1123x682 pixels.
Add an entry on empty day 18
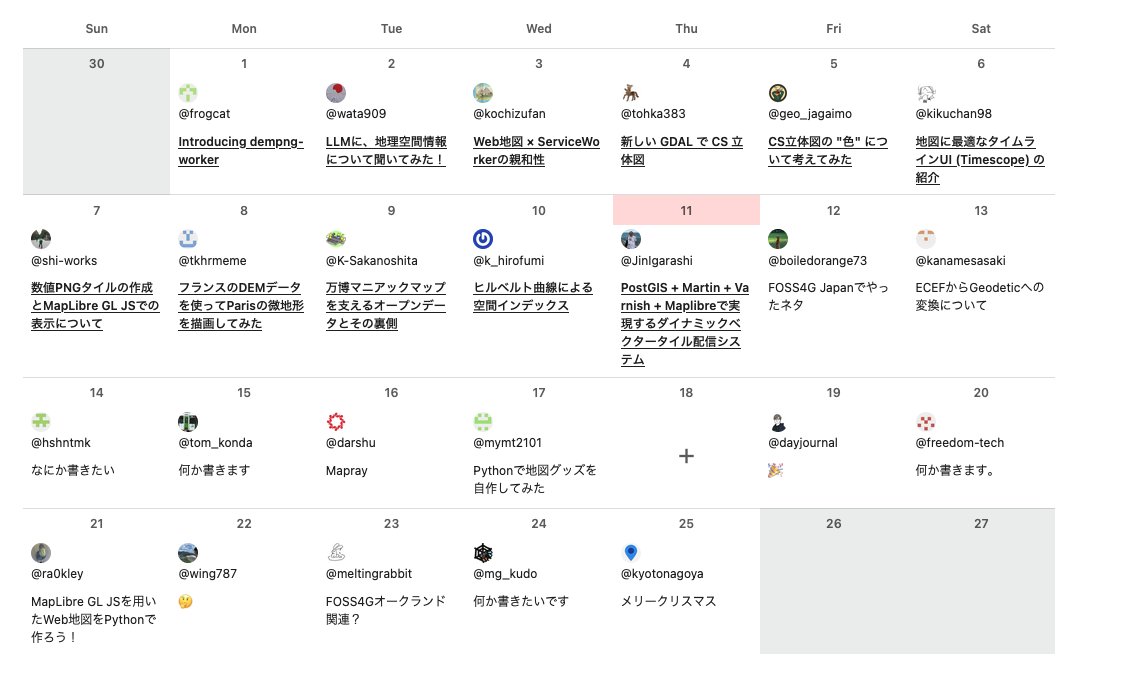[686, 456]
